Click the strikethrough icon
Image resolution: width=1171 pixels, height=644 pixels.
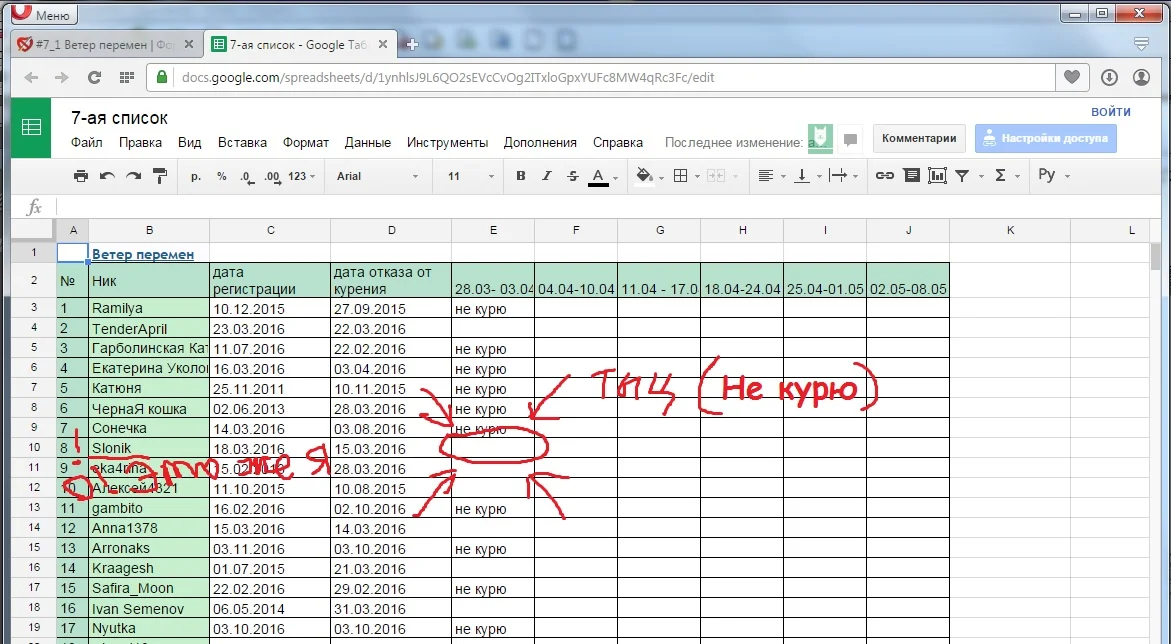pos(571,175)
